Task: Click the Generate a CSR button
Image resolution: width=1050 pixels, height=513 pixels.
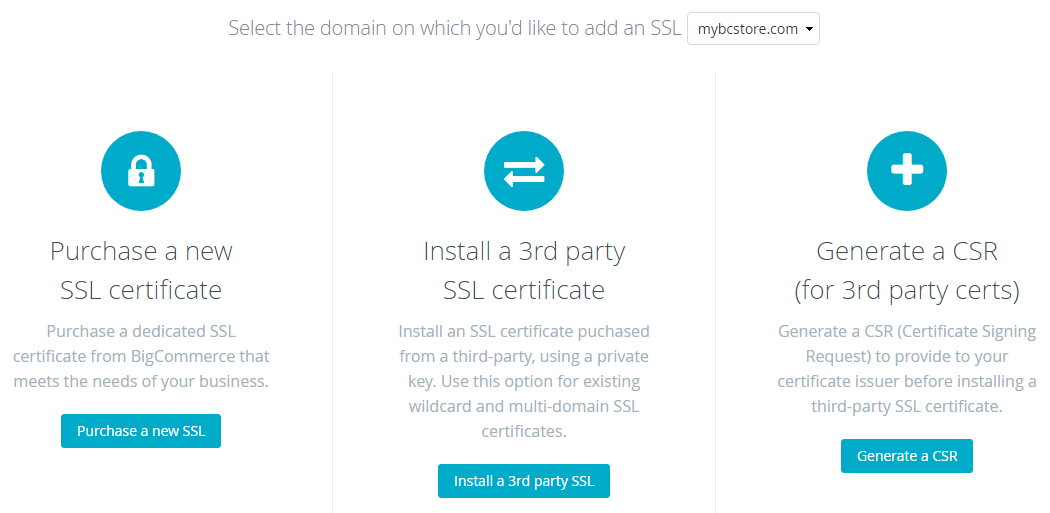Action: [907, 456]
